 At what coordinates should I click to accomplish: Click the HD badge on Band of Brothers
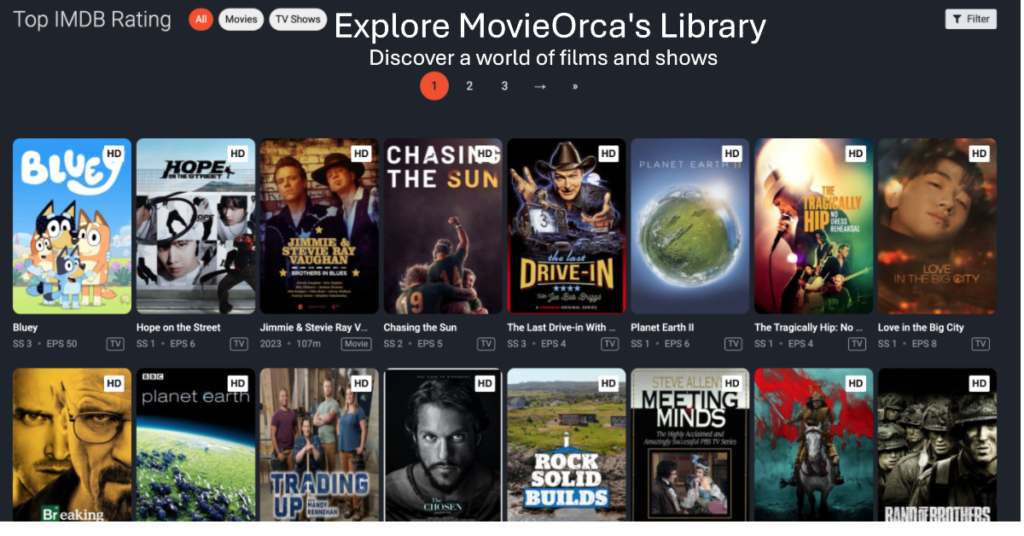tap(979, 383)
